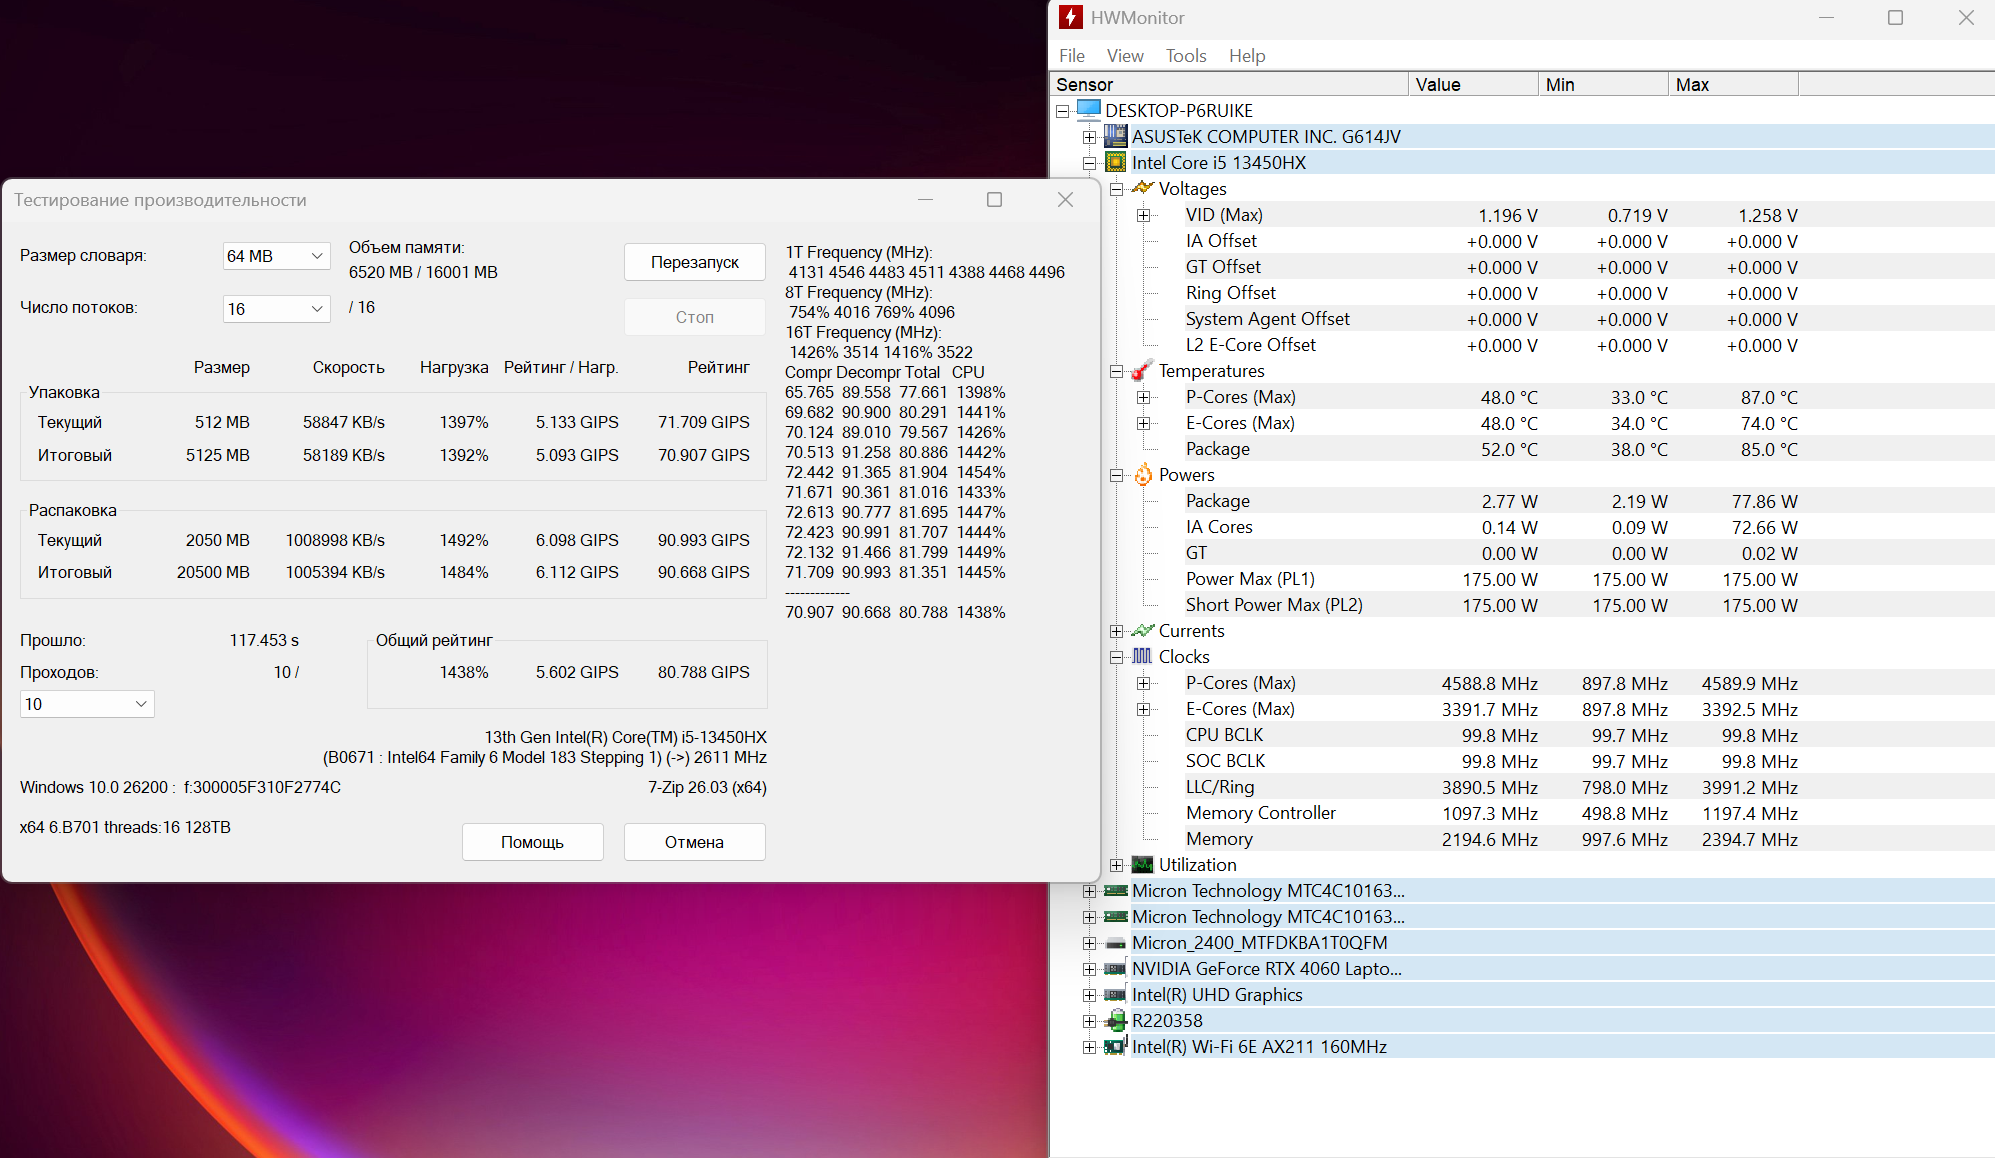The height and width of the screenshot is (1158, 1995).
Task: Click the first Micron MTC4C10163 memory icon
Action: coord(1115,890)
